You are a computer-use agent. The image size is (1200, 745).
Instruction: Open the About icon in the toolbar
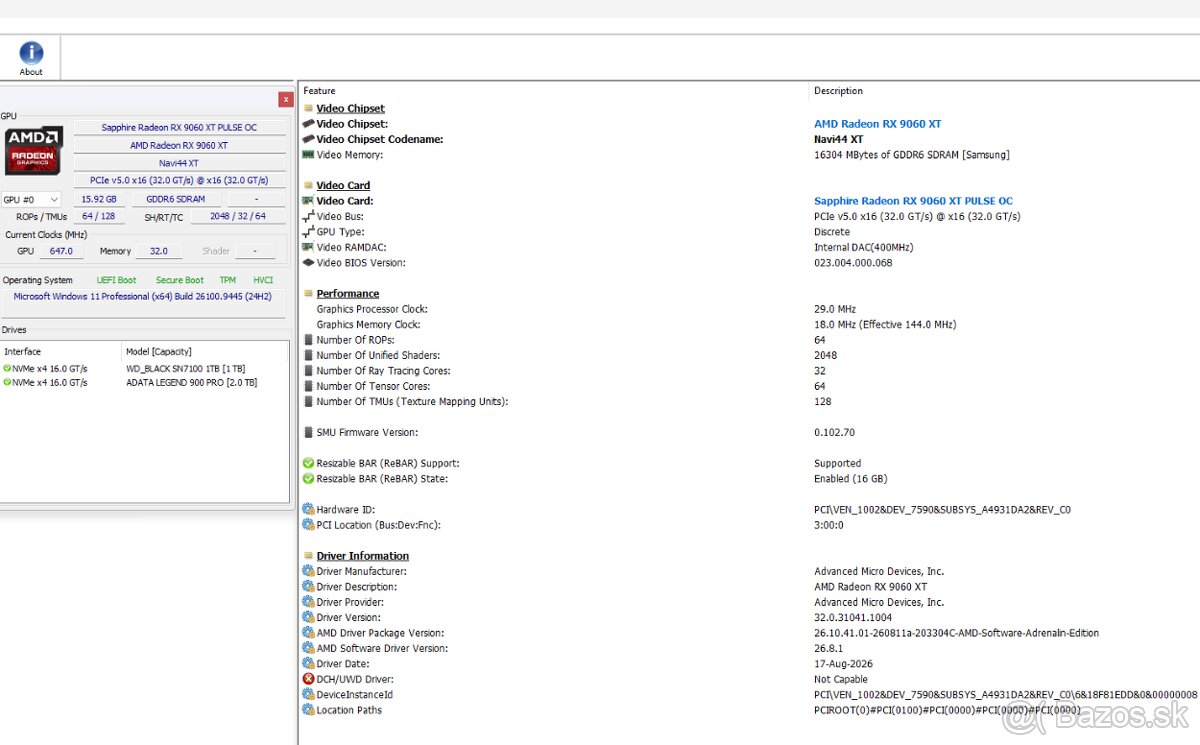pyautogui.click(x=31, y=58)
